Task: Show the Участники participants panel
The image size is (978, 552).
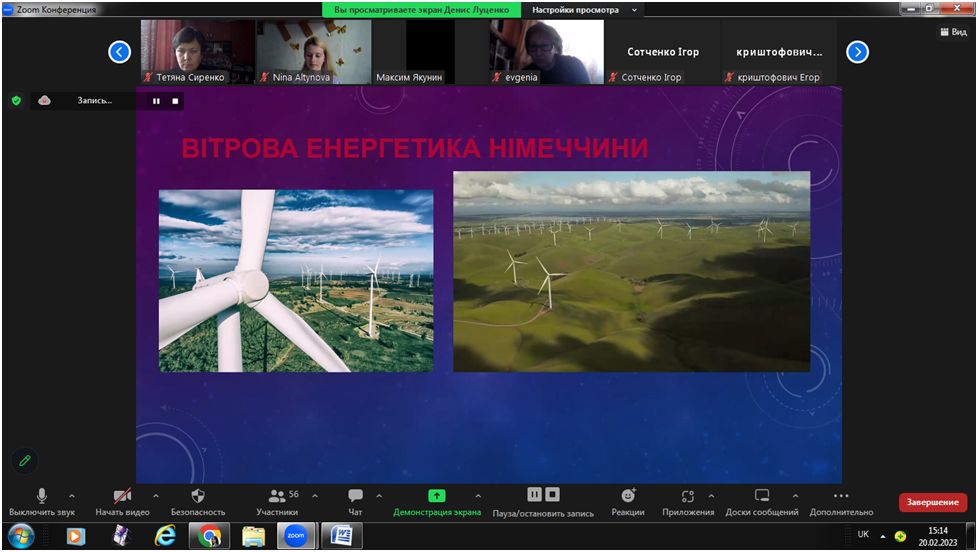Action: coord(277,501)
